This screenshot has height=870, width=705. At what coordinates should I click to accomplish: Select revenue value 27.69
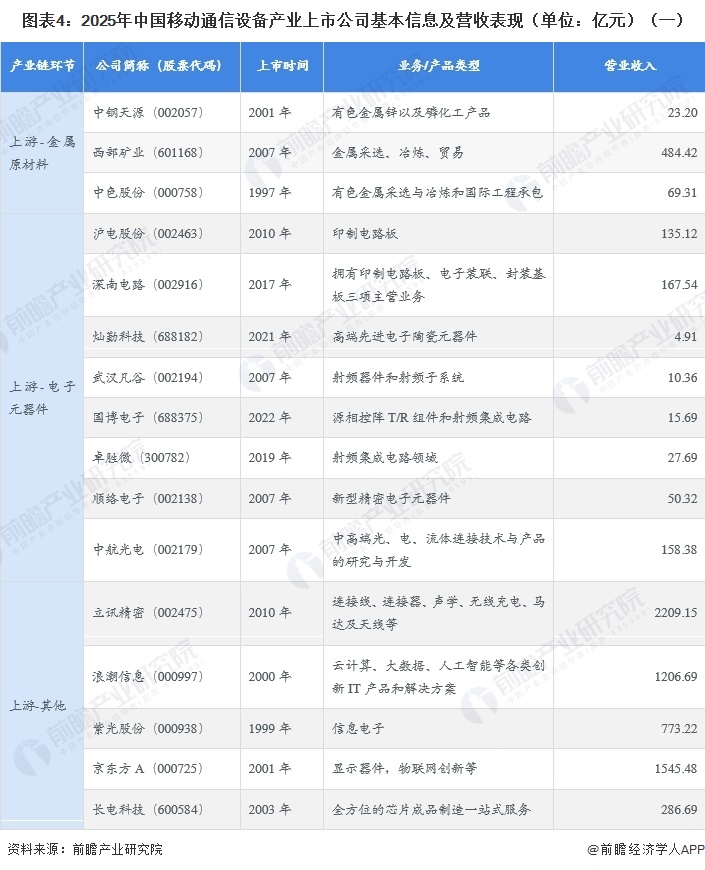[682, 457]
